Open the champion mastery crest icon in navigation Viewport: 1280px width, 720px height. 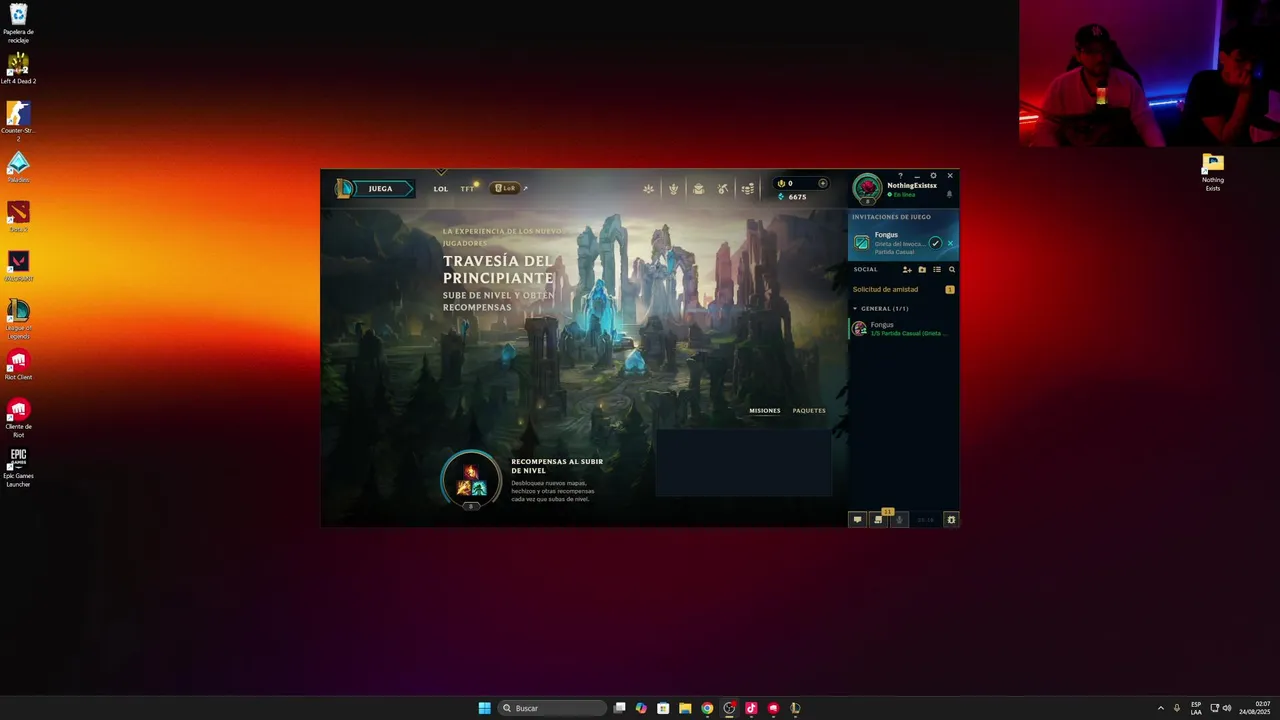pyautogui.click(x=674, y=188)
